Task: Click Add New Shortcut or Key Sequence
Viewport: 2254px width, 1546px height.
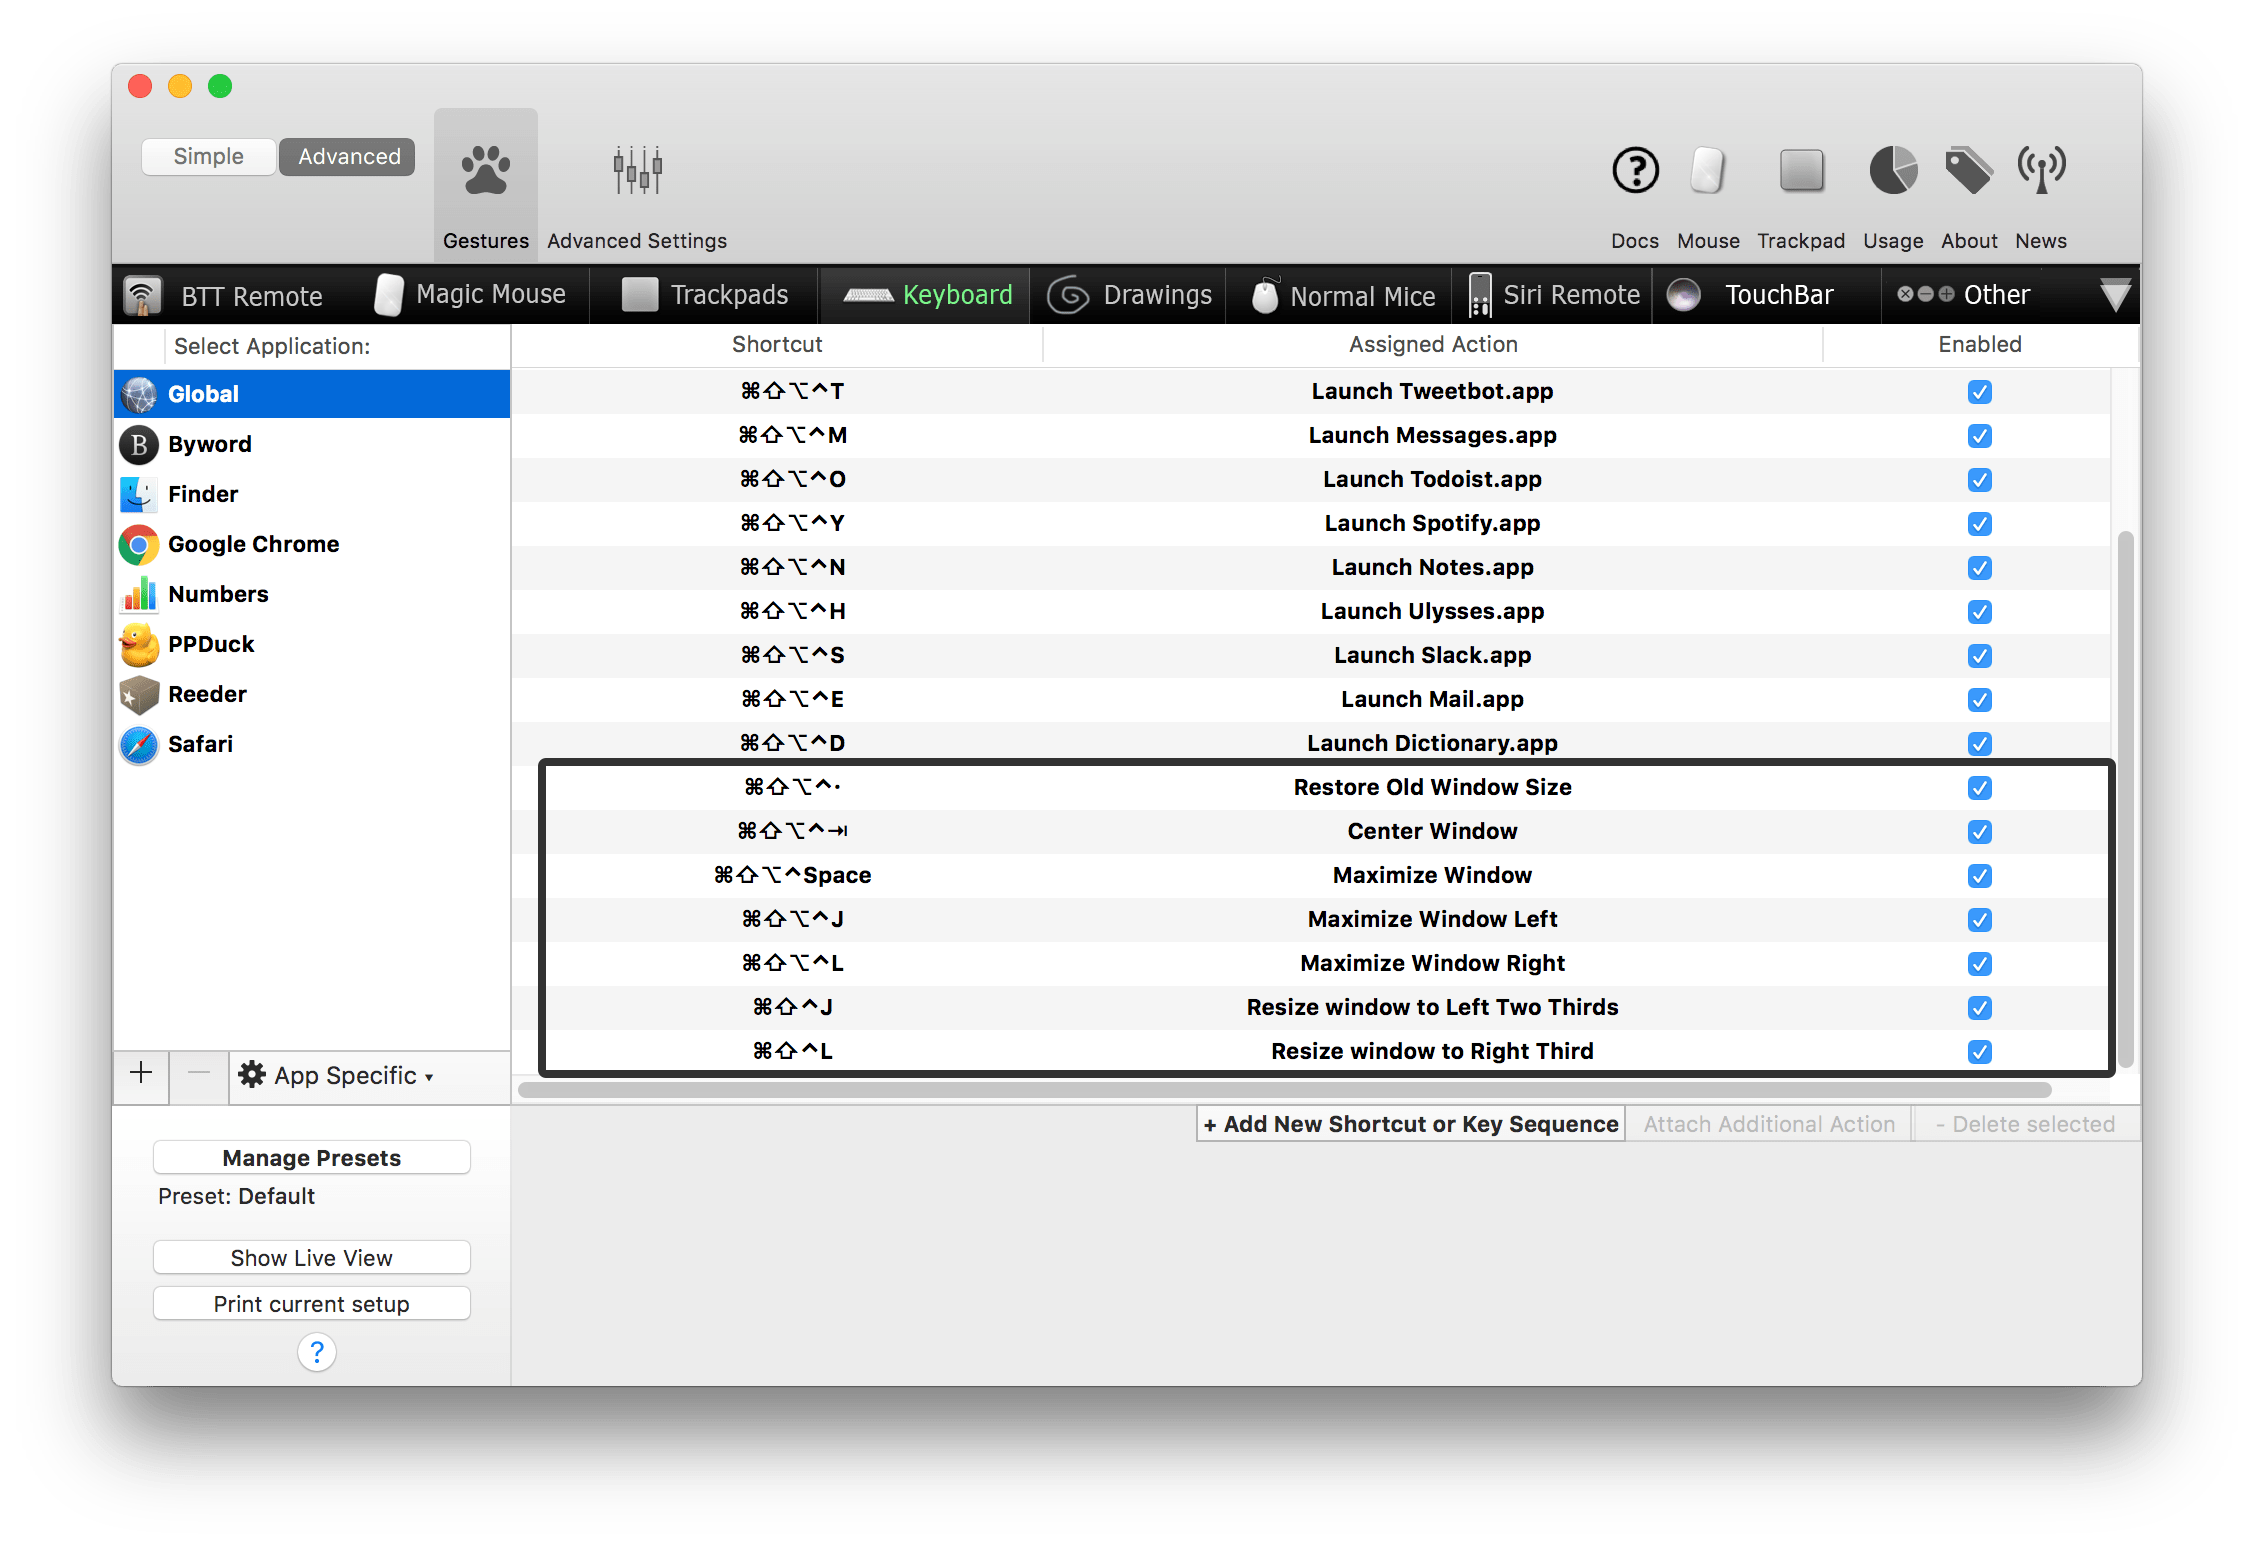Action: point(1410,1124)
